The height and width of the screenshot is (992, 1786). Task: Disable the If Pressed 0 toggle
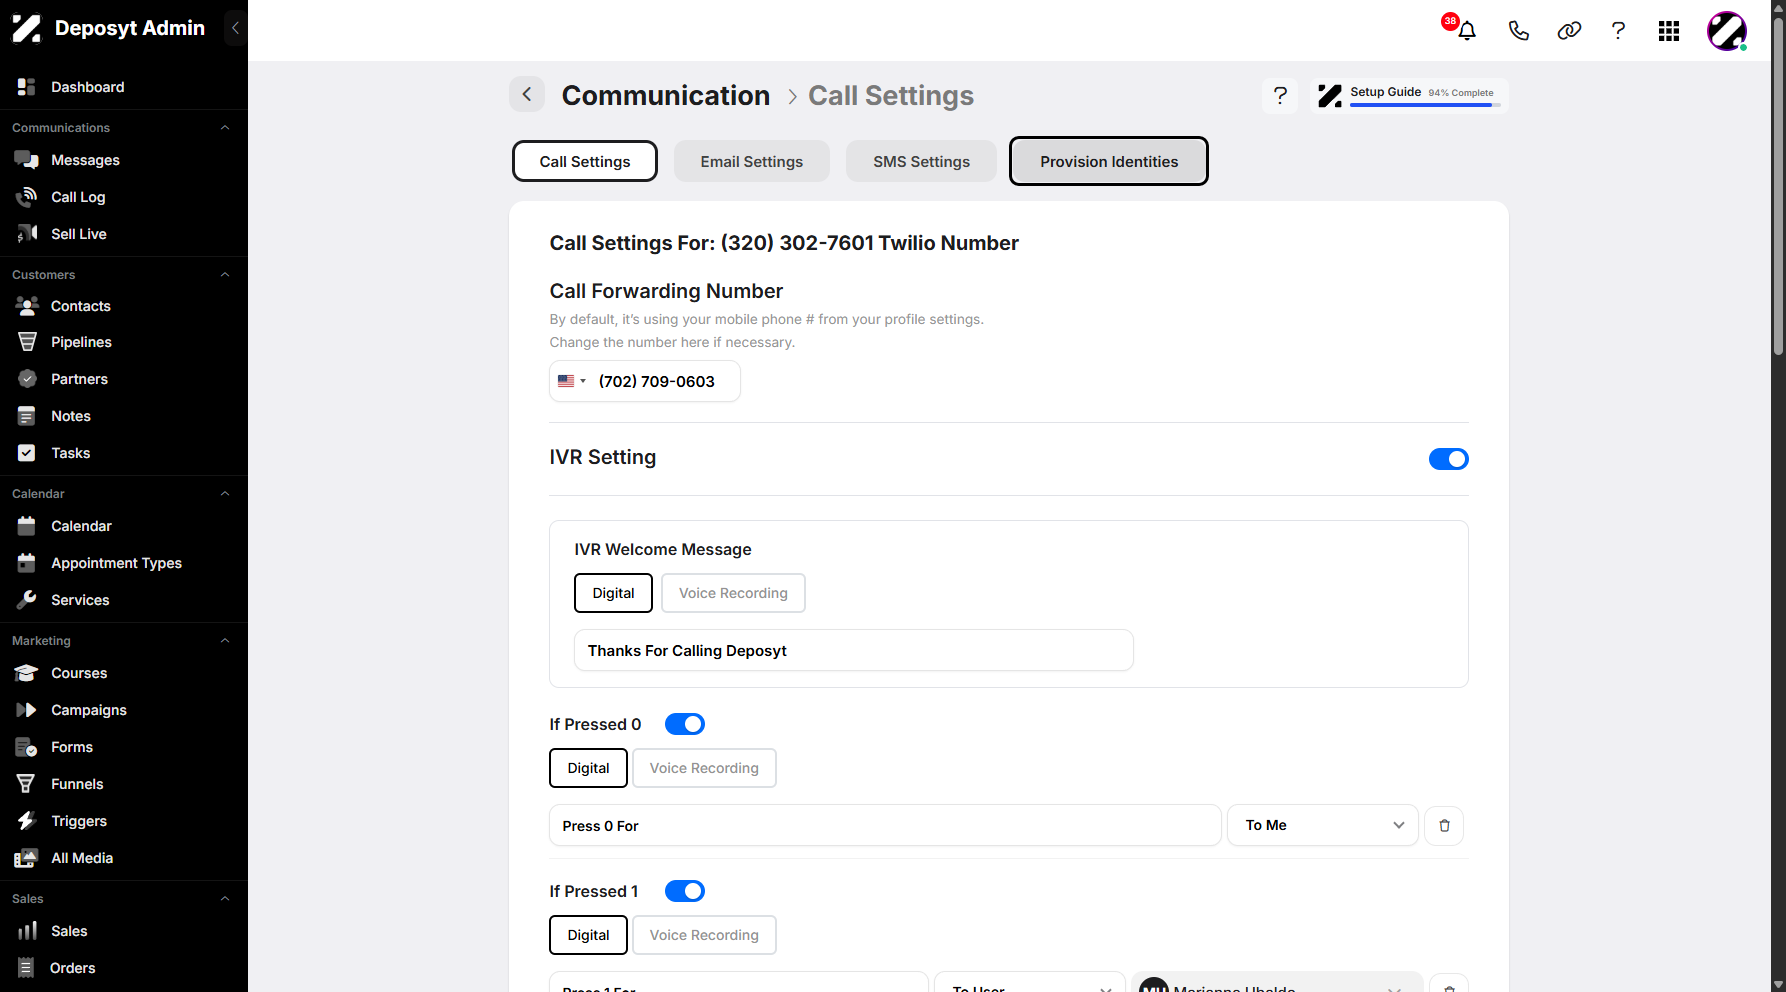click(685, 724)
